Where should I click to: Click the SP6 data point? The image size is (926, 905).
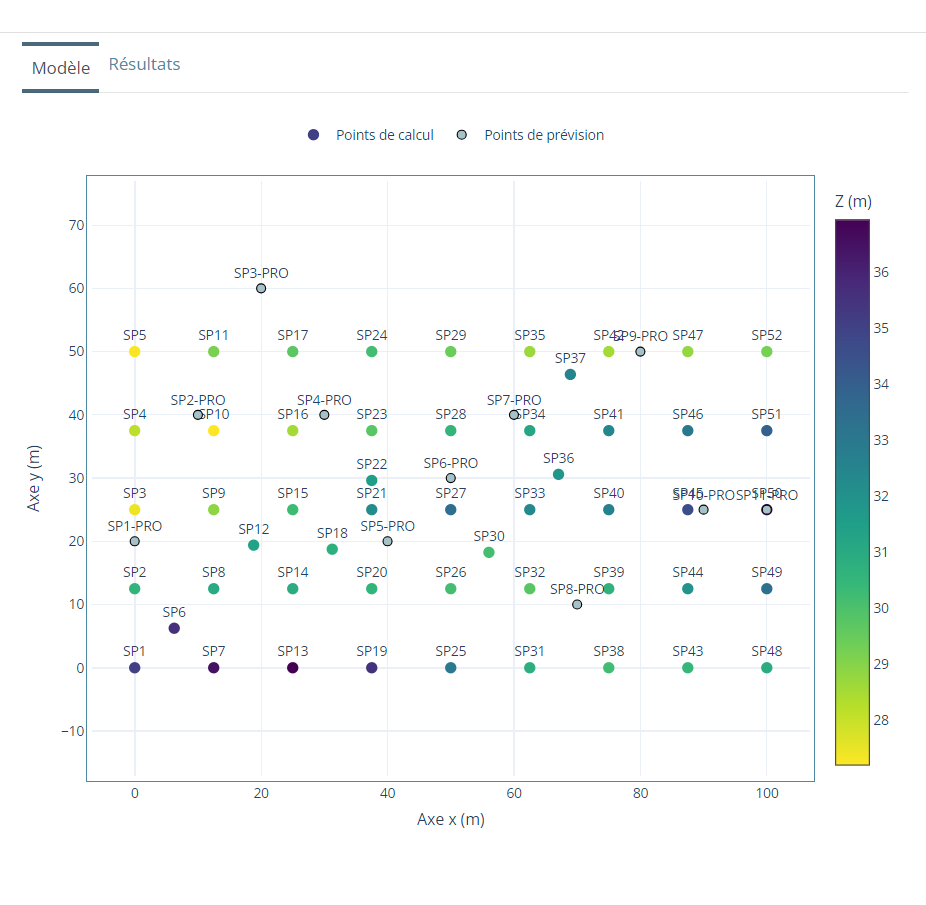[x=174, y=628]
